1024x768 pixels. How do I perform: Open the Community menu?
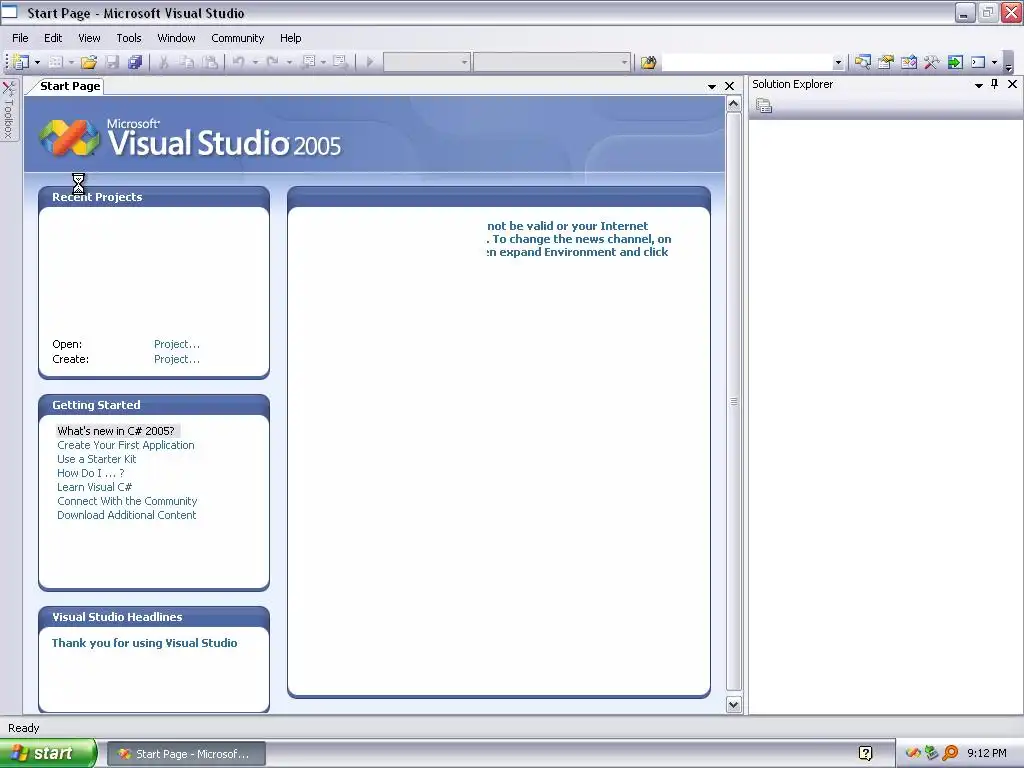click(x=238, y=38)
